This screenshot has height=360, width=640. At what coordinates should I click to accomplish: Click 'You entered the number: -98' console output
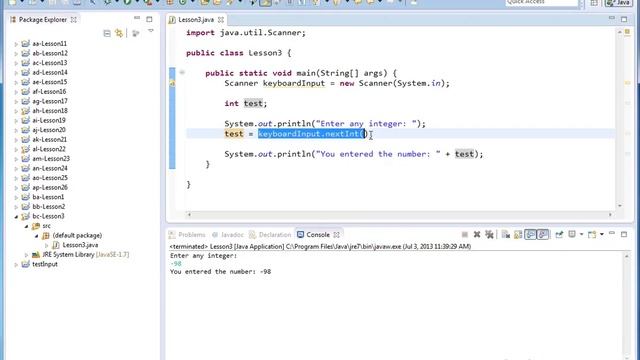tap(220, 271)
